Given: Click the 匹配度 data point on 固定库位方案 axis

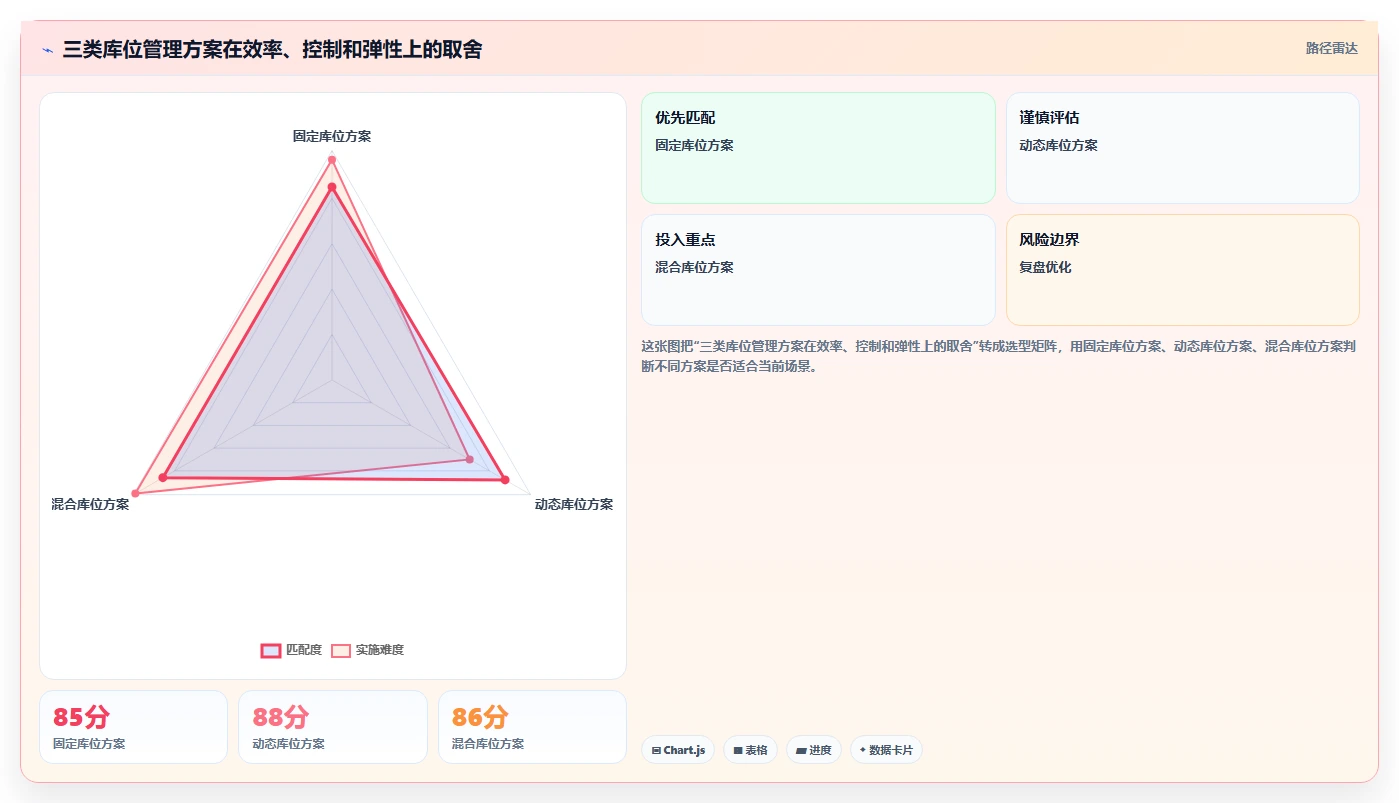Looking at the screenshot, I should 332,186.
